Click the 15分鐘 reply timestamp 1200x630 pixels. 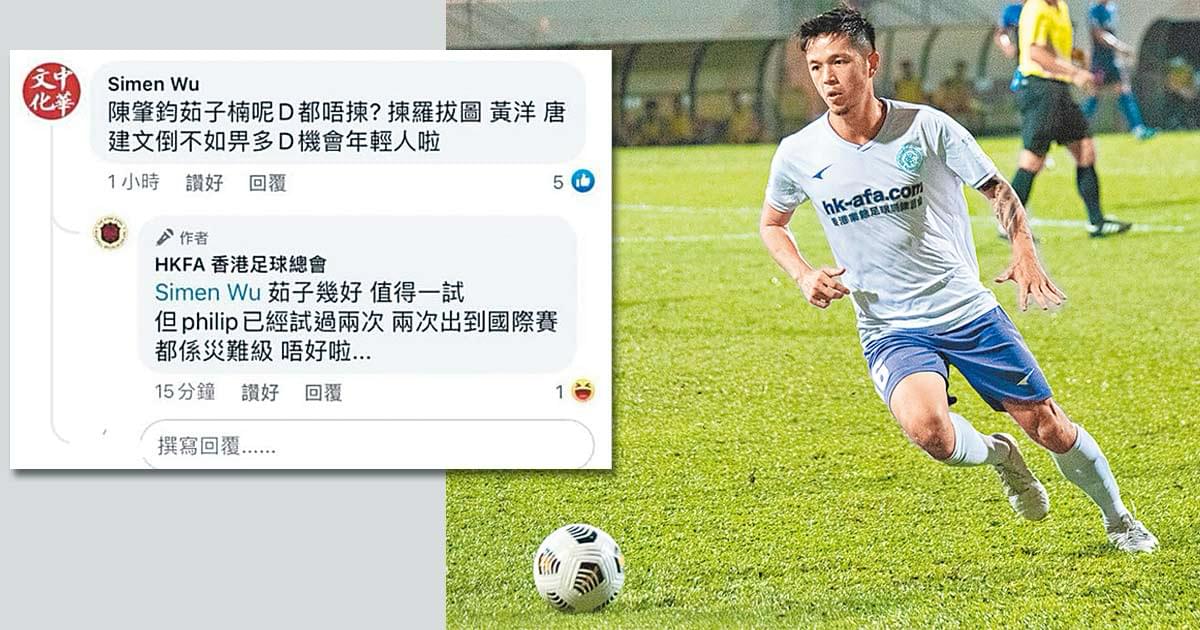tap(185, 392)
